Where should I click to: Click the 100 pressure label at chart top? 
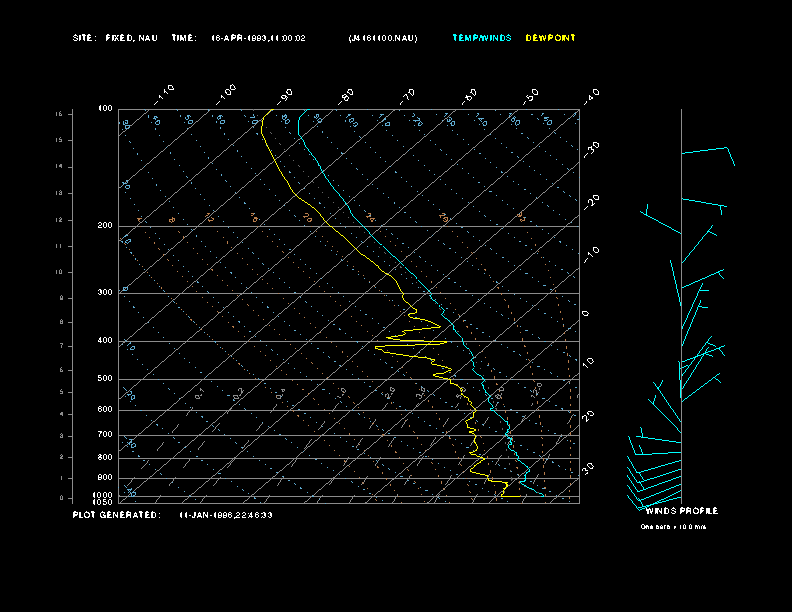[104, 108]
